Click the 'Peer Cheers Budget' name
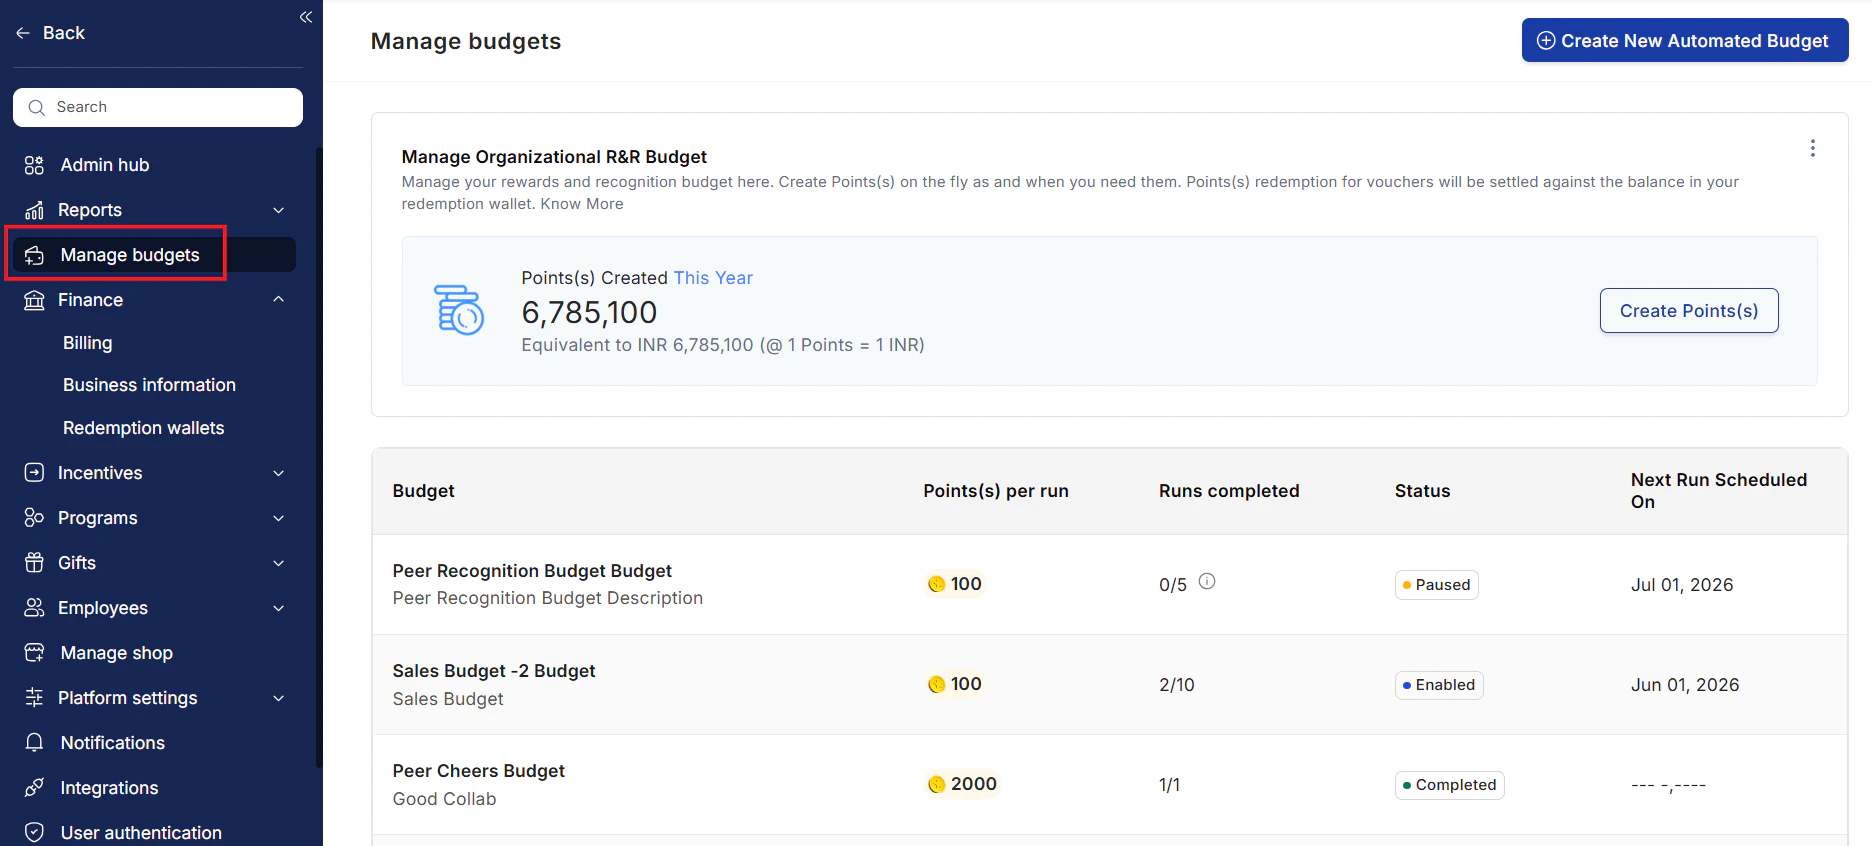The height and width of the screenshot is (846, 1872). click(478, 771)
